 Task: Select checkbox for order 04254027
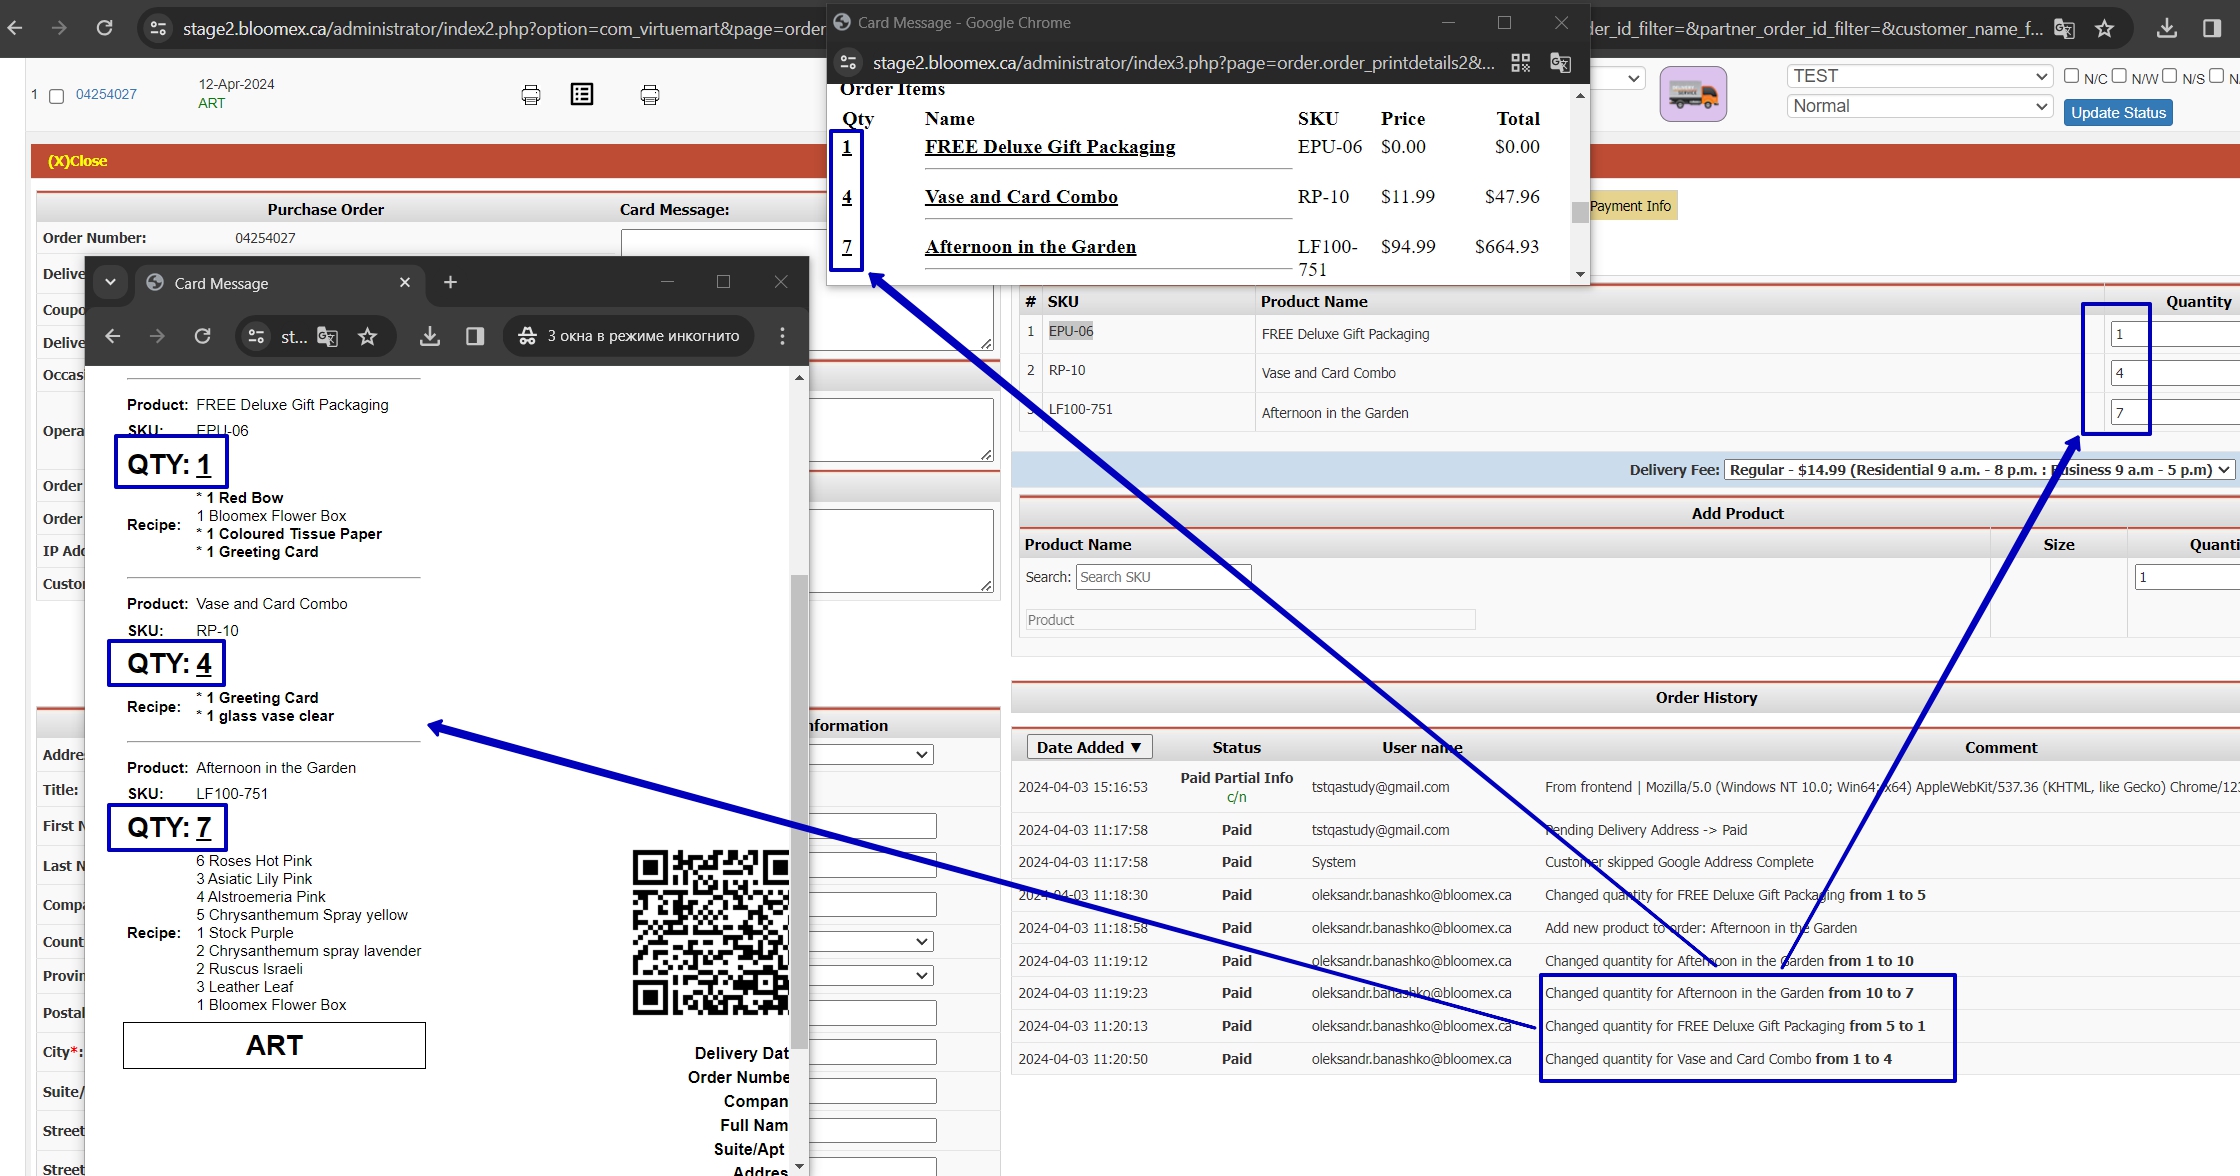point(57,96)
